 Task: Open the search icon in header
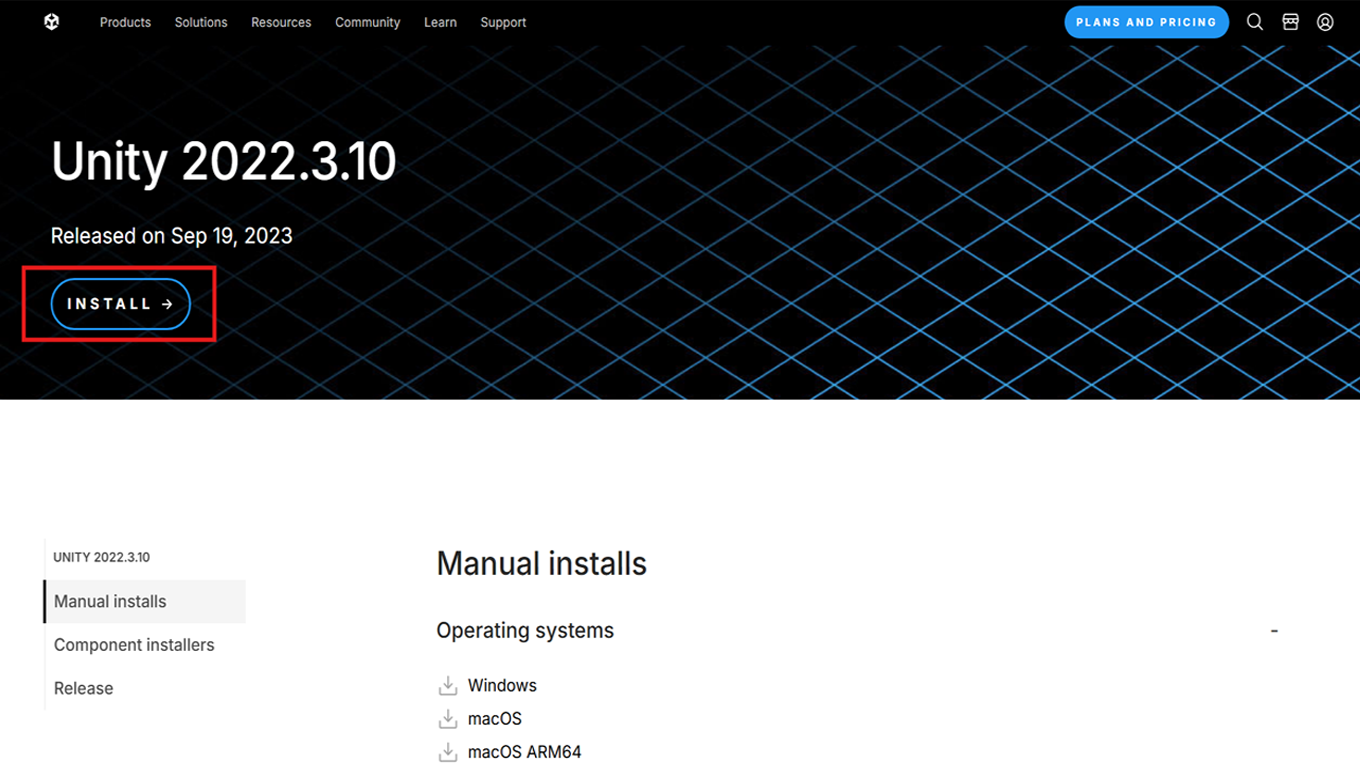point(1254,22)
